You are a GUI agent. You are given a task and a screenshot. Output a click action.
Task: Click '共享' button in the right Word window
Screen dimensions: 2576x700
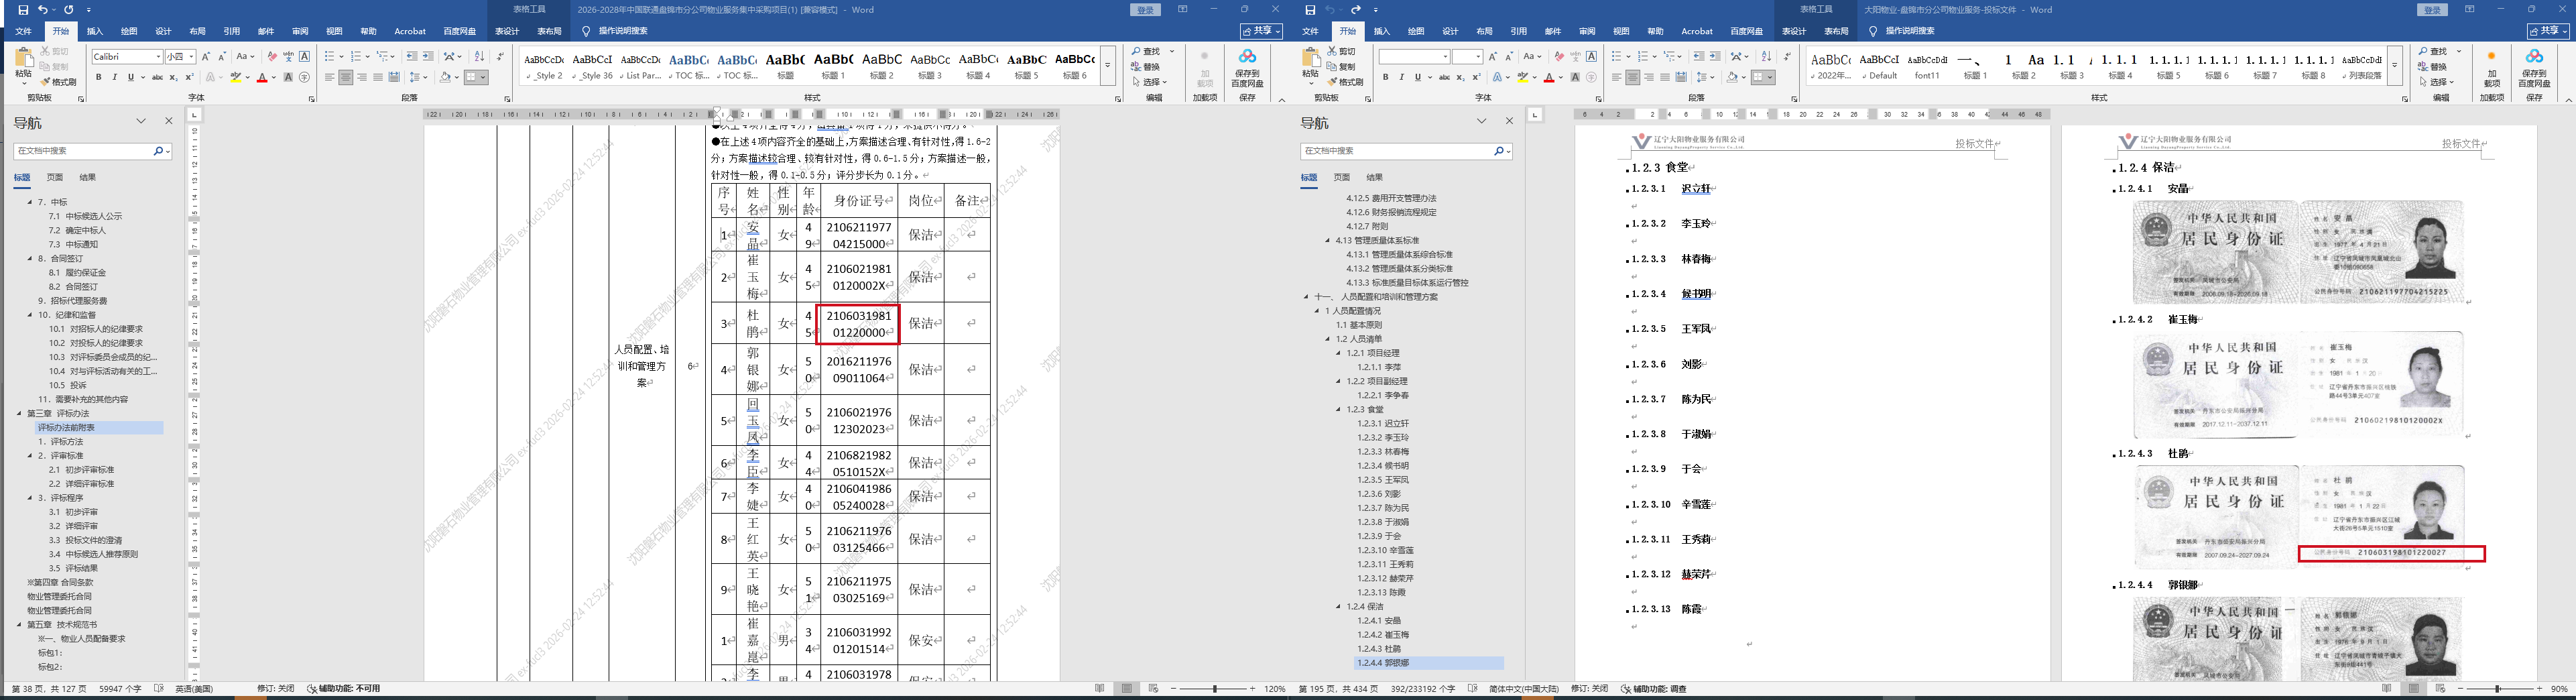[2549, 31]
